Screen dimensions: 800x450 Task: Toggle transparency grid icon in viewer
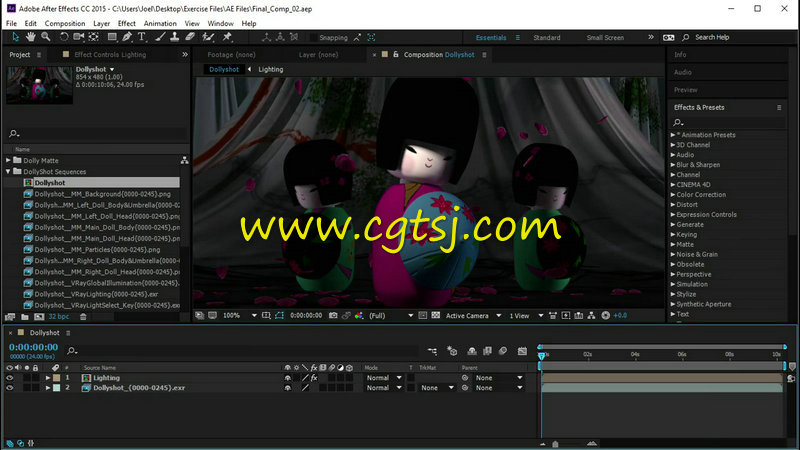[436, 316]
